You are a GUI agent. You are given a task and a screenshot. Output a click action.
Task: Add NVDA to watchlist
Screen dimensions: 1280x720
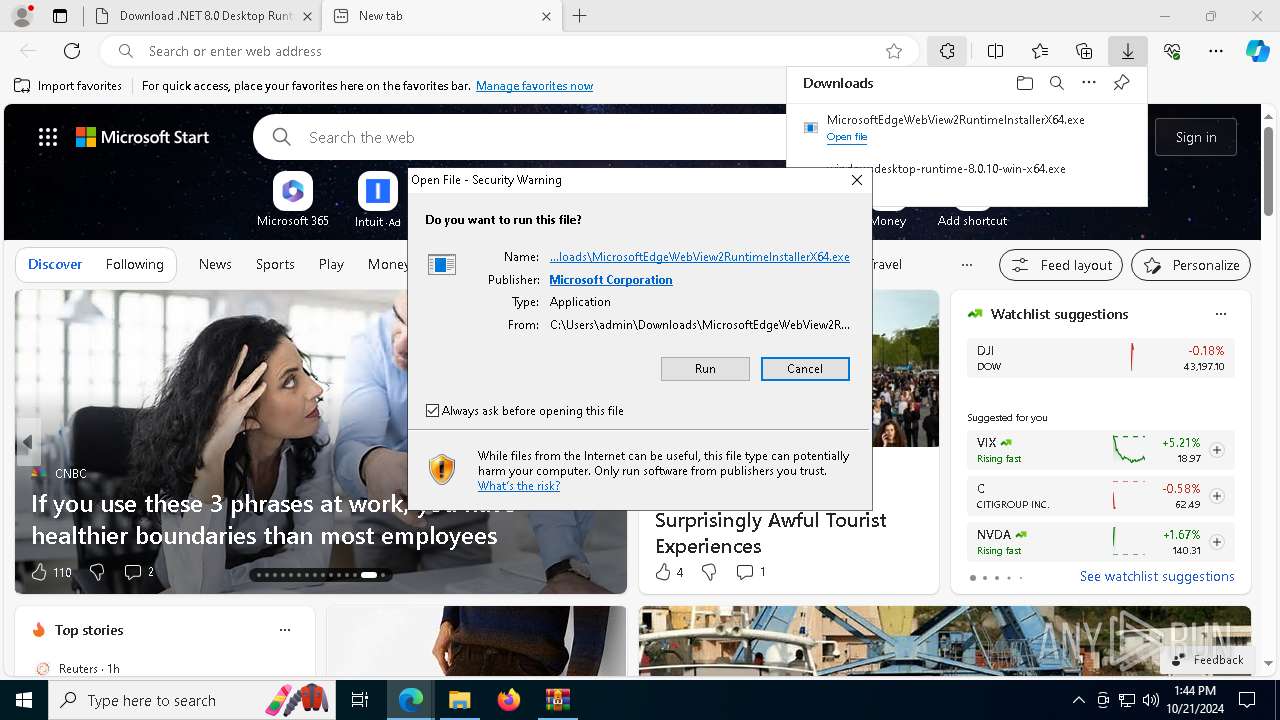point(1217,542)
